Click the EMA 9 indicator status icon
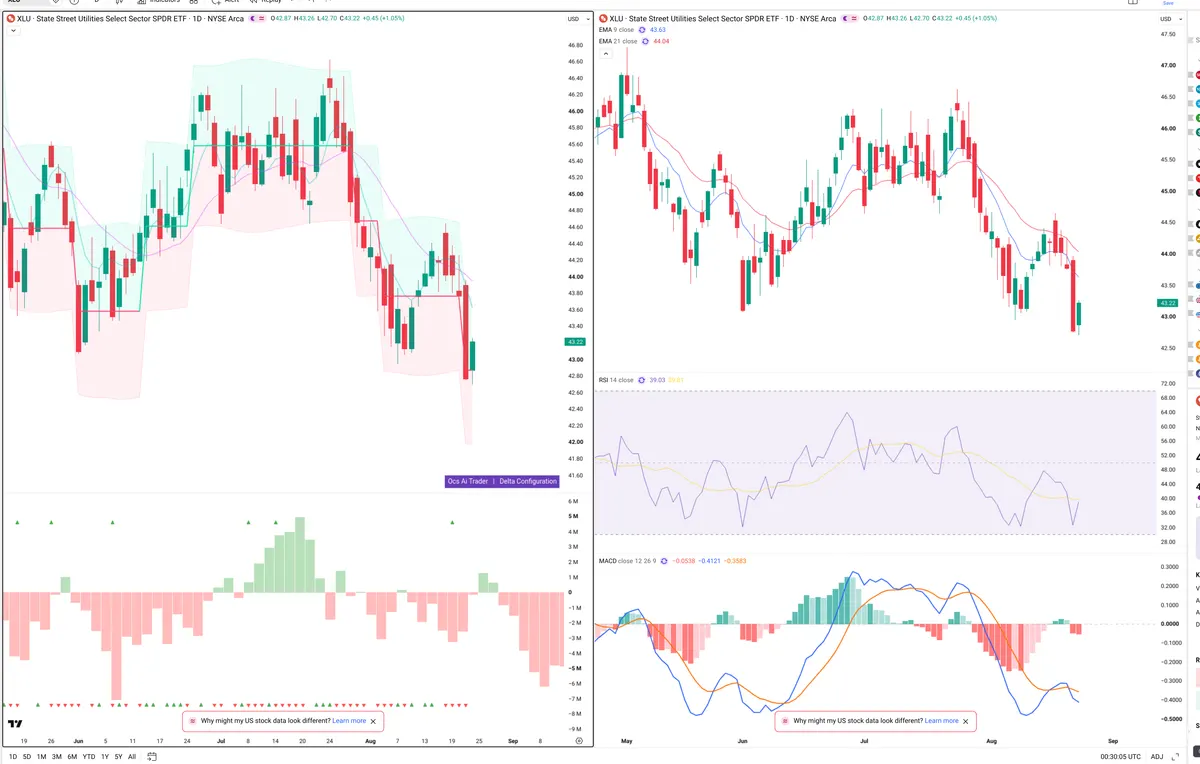 pos(643,30)
